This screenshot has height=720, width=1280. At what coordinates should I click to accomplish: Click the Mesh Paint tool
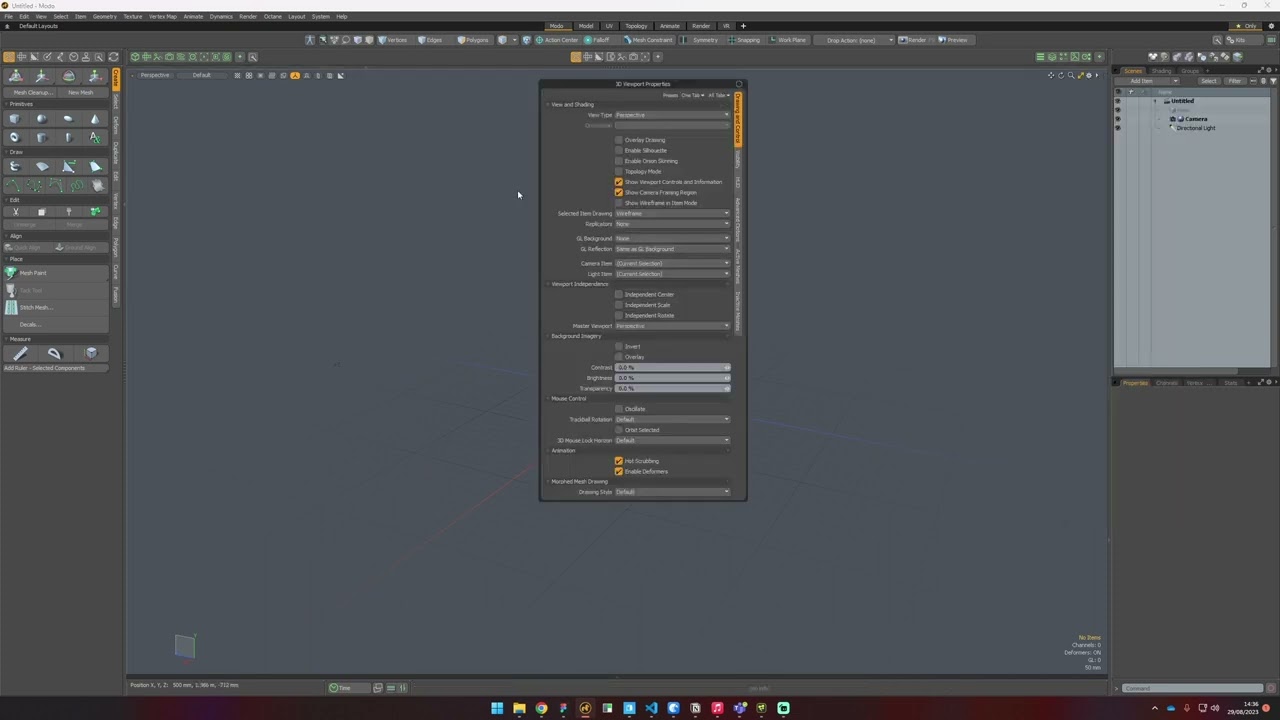55,273
